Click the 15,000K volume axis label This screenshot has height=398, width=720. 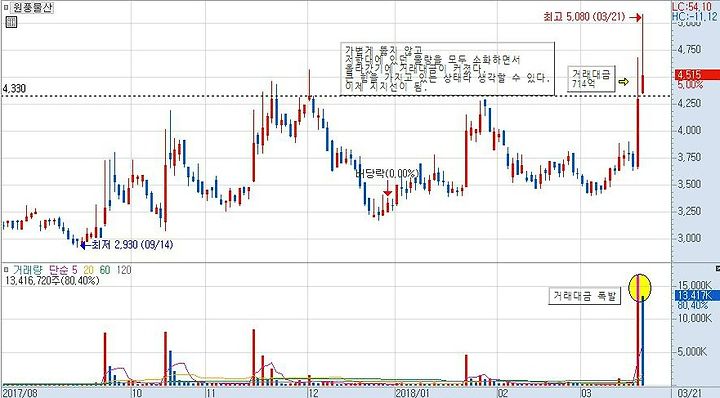click(694, 285)
